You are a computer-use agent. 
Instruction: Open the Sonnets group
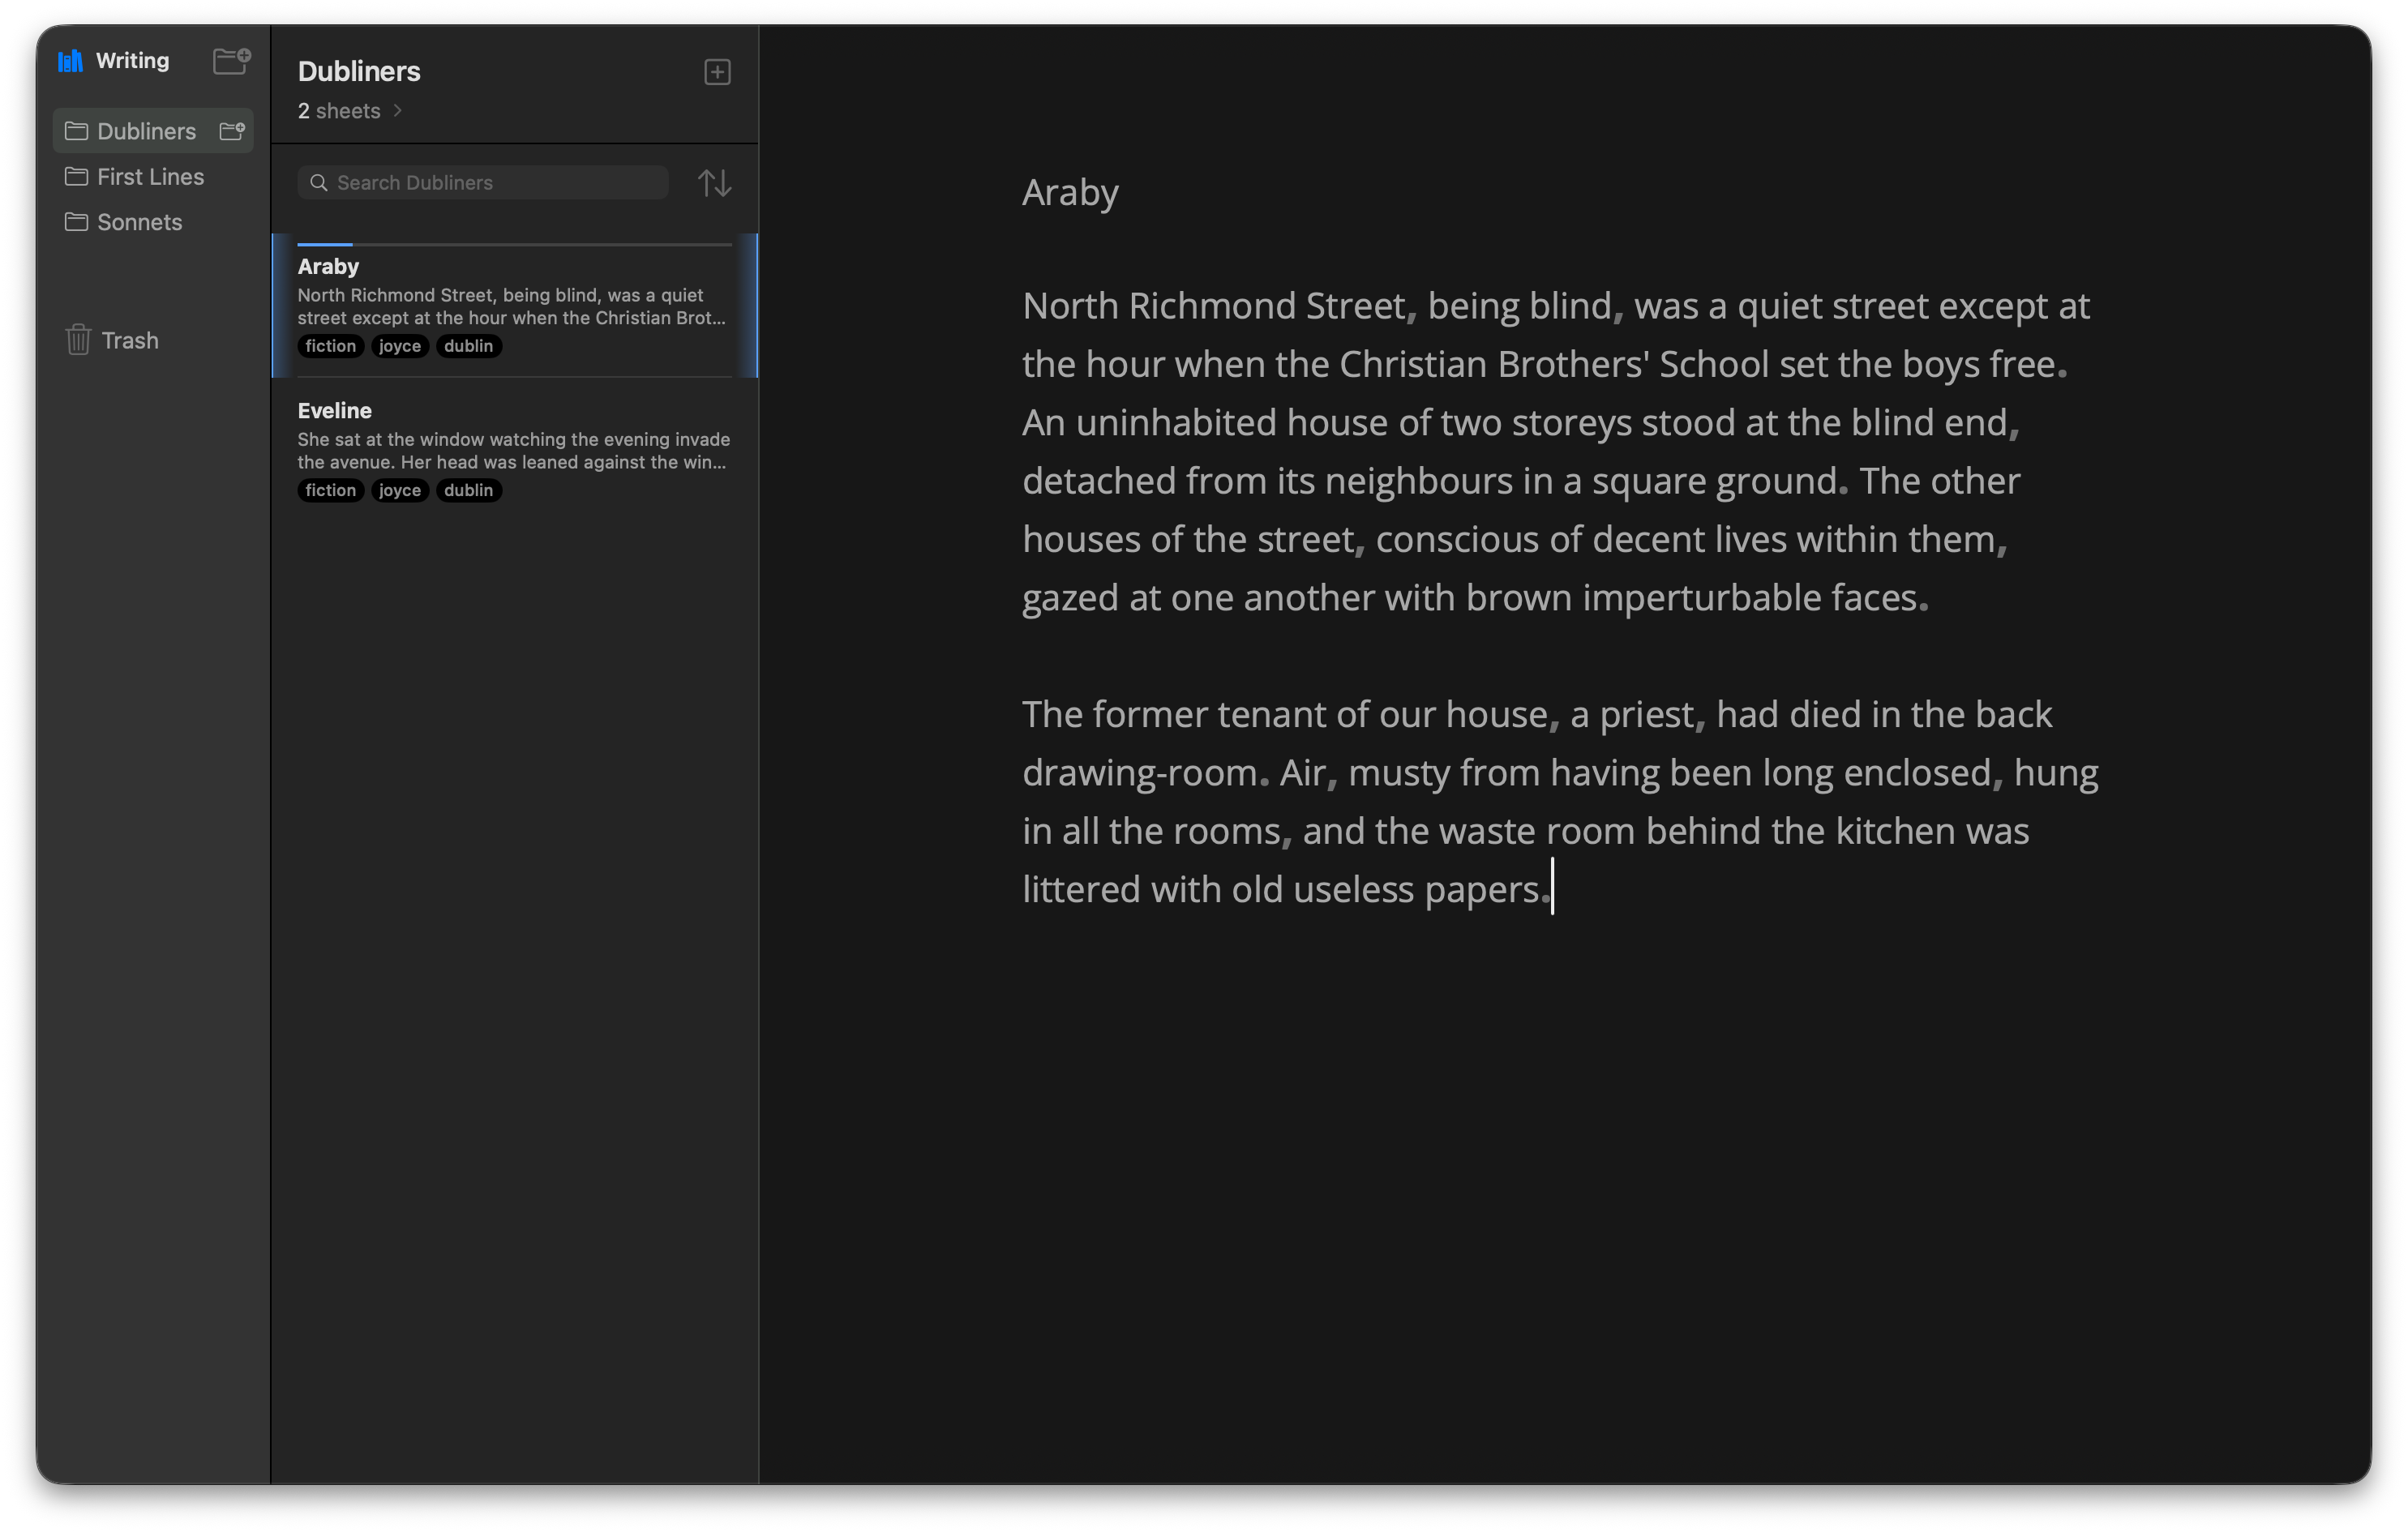(x=153, y=222)
